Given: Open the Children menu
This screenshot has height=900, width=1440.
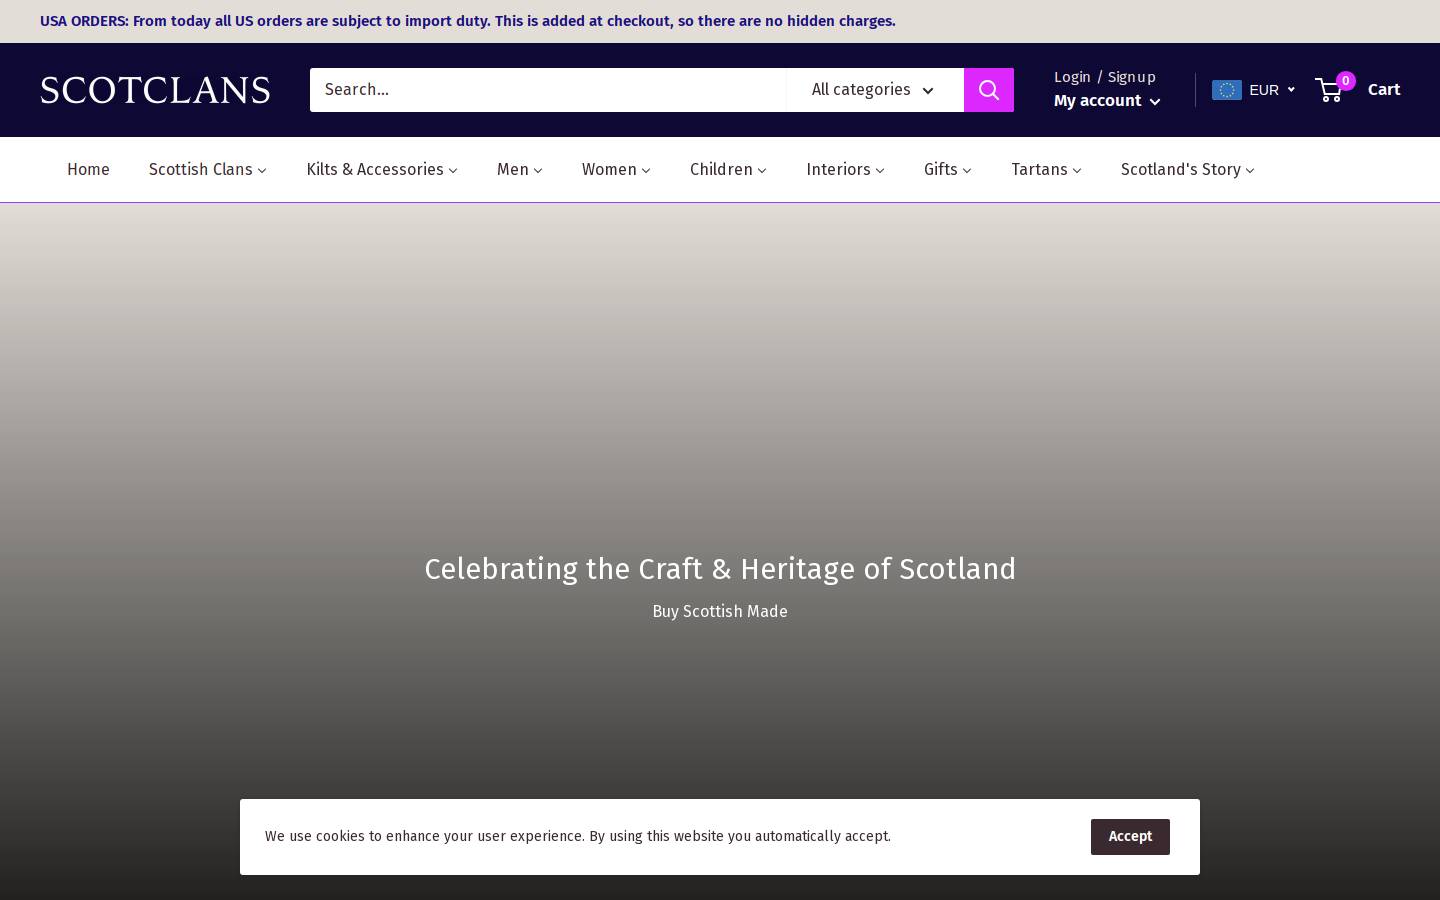Looking at the screenshot, I should (x=728, y=170).
